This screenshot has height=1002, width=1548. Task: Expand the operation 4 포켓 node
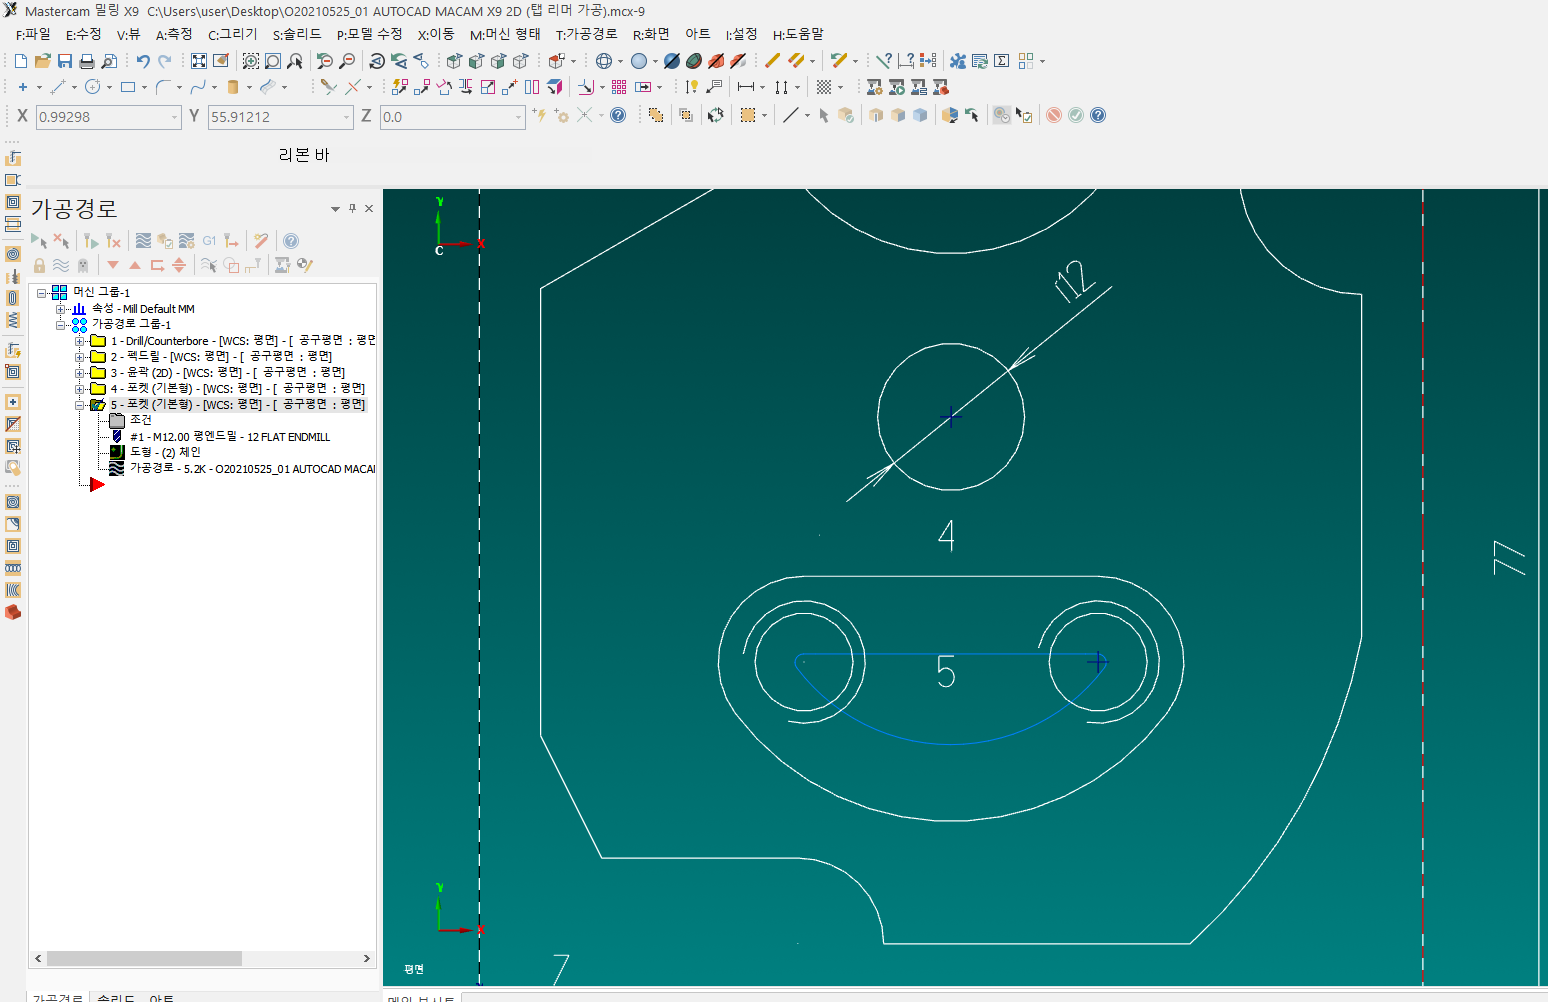click(79, 389)
